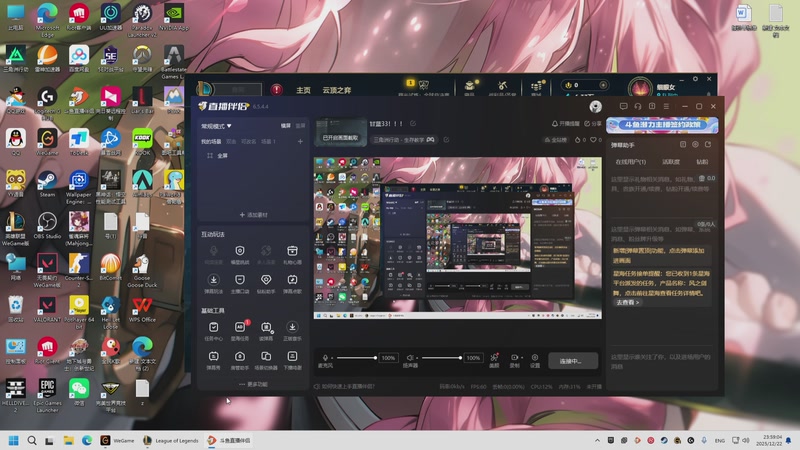Mute the 麦克风 microphone
The image size is (800, 450).
[x=325, y=358]
